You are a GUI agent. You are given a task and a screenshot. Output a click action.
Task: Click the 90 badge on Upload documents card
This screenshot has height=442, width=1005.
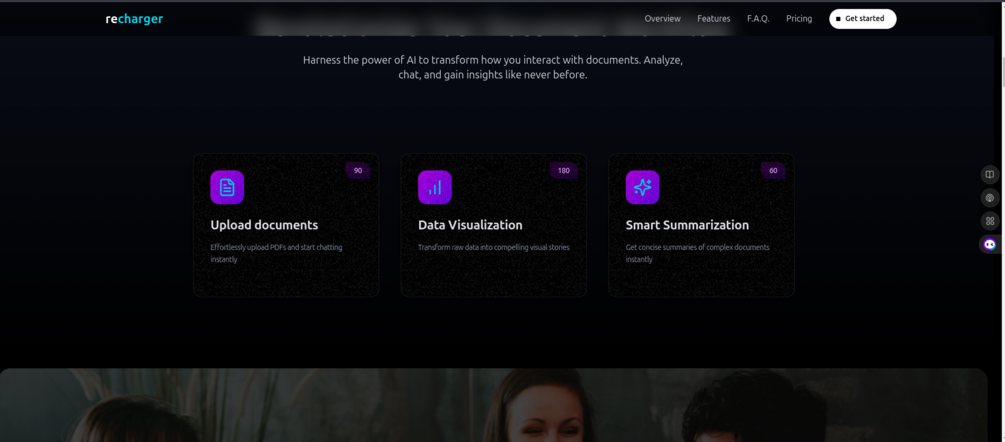click(x=358, y=171)
